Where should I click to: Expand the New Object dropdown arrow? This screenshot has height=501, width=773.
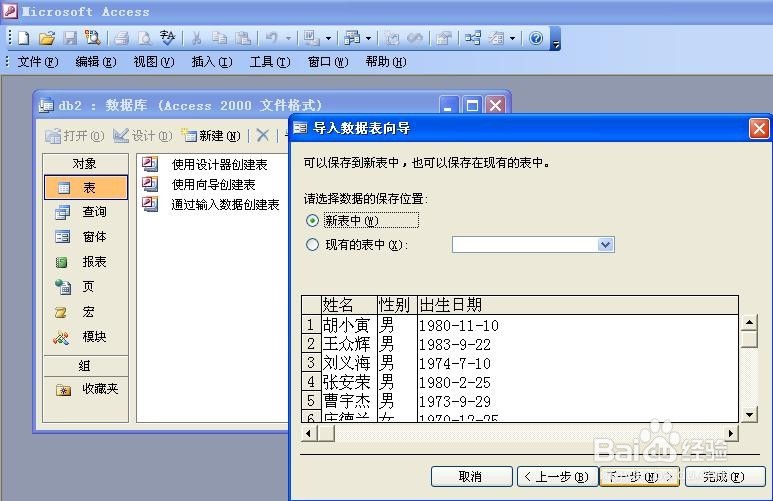coord(513,38)
